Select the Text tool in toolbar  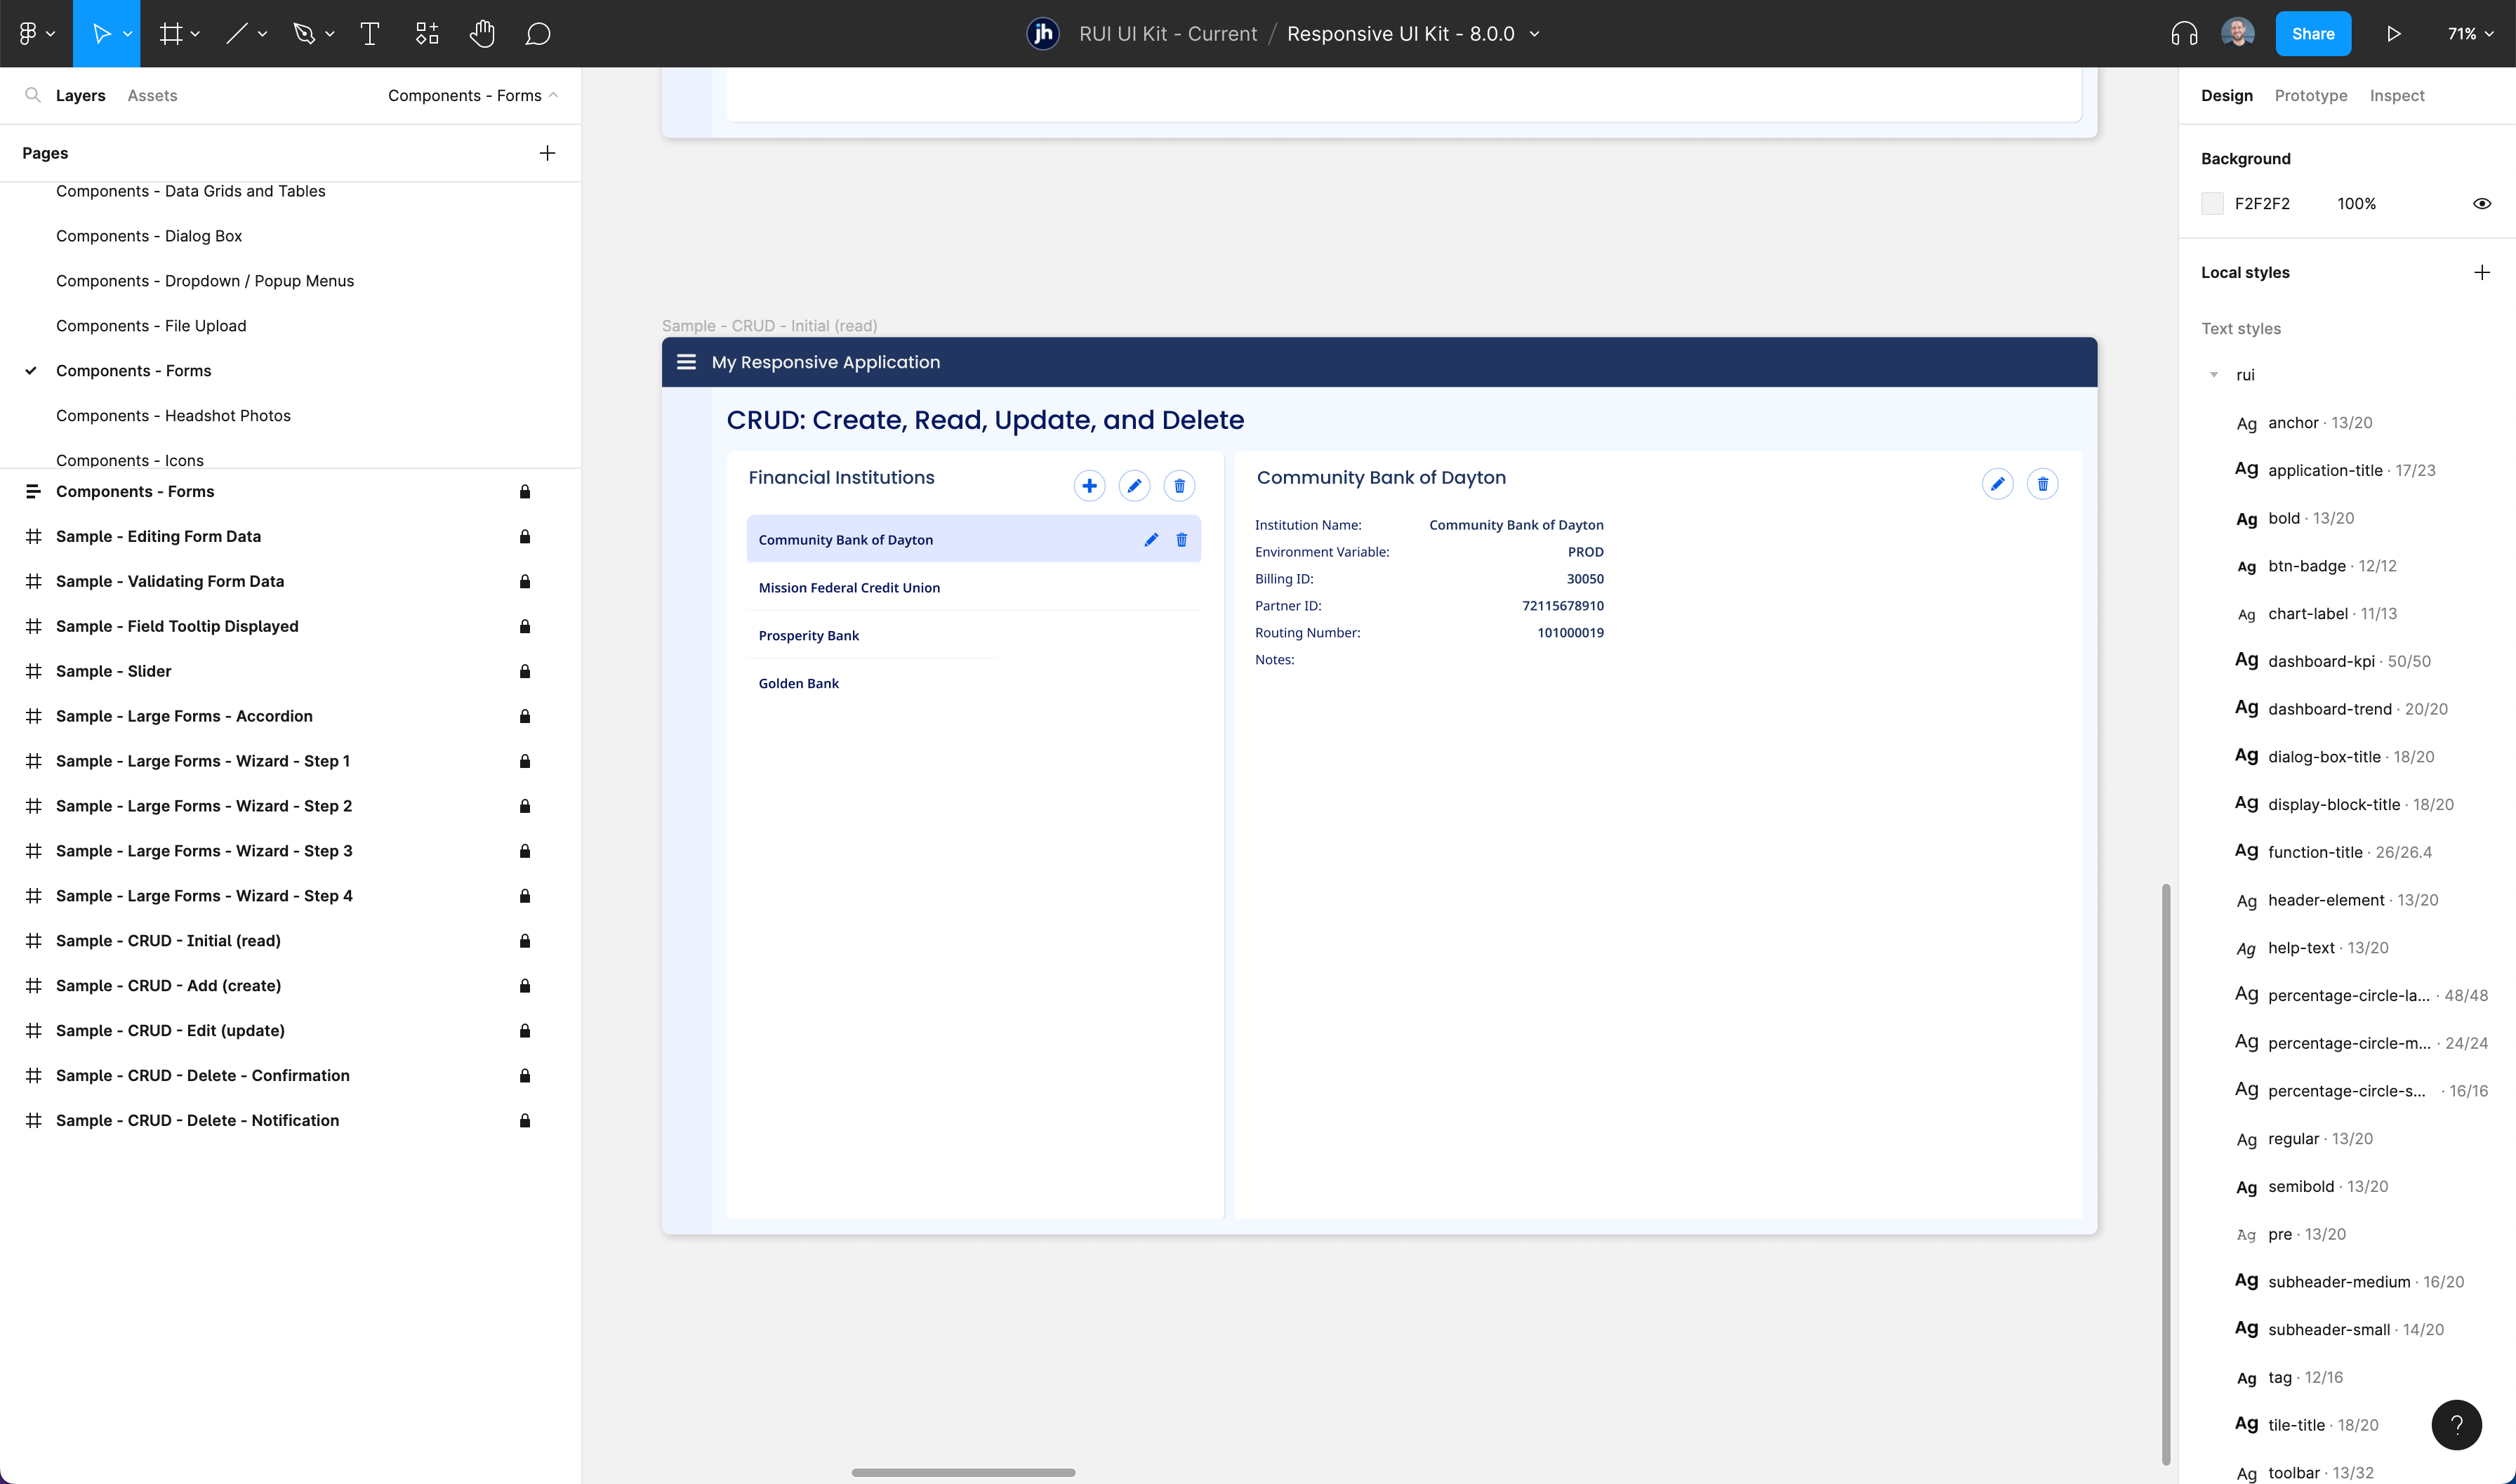(x=369, y=34)
